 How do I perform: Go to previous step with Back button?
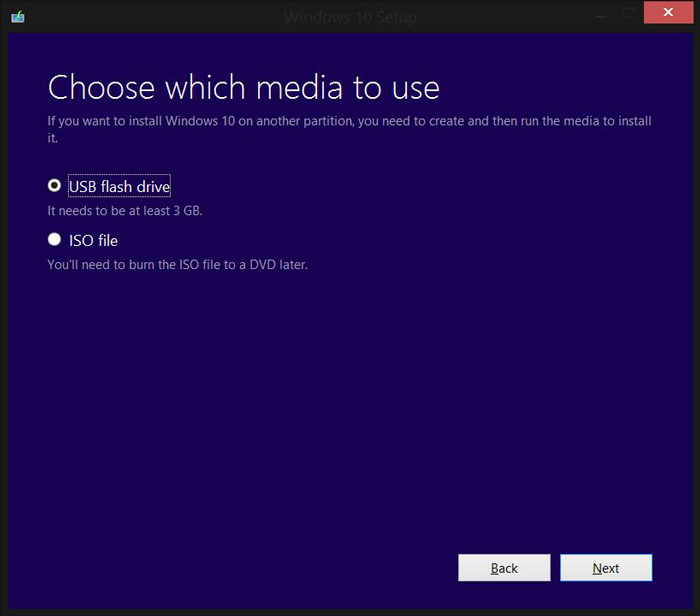point(504,568)
